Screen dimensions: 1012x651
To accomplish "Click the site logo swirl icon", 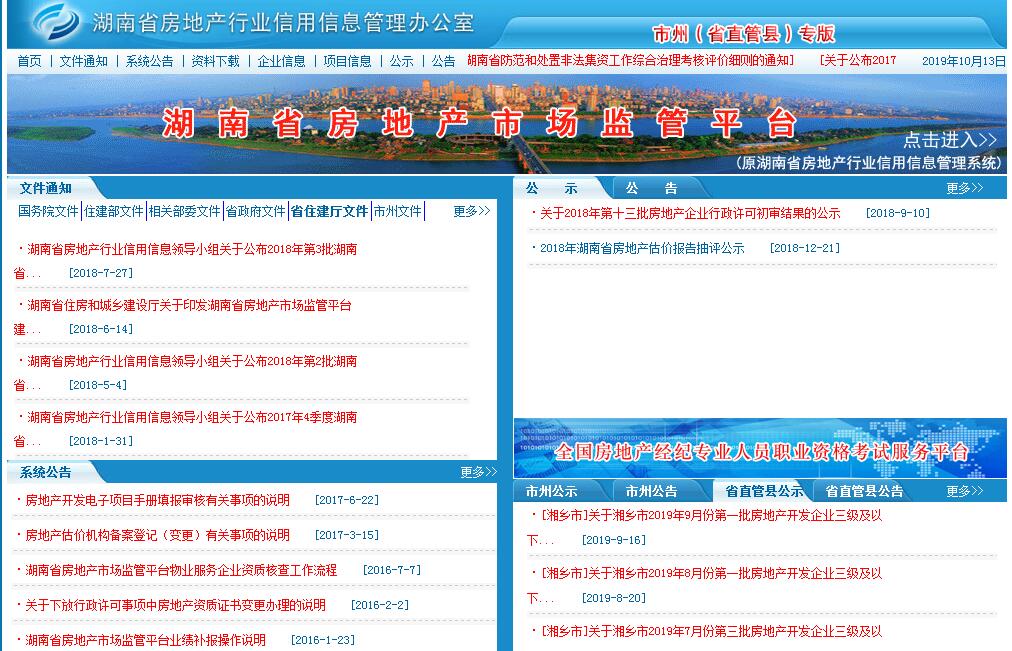I will [57, 21].
